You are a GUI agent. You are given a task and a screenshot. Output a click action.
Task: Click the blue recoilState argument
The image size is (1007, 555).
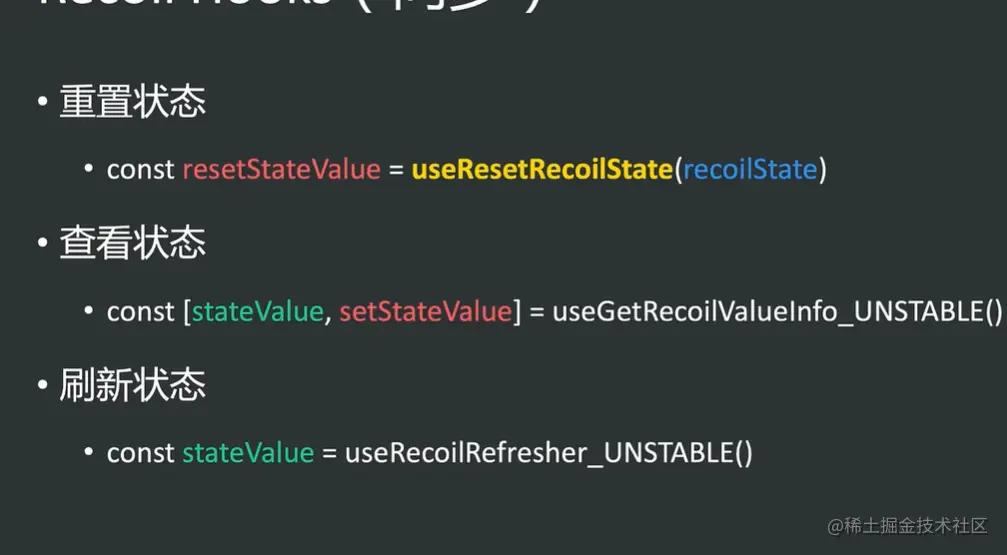(750, 170)
